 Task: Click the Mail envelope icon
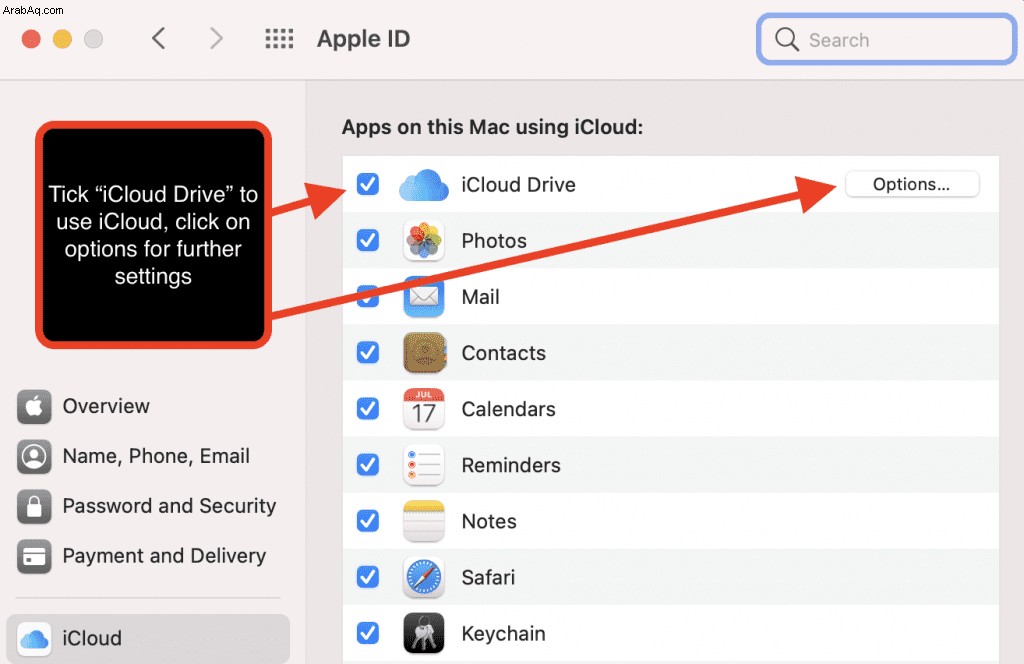coord(424,296)
